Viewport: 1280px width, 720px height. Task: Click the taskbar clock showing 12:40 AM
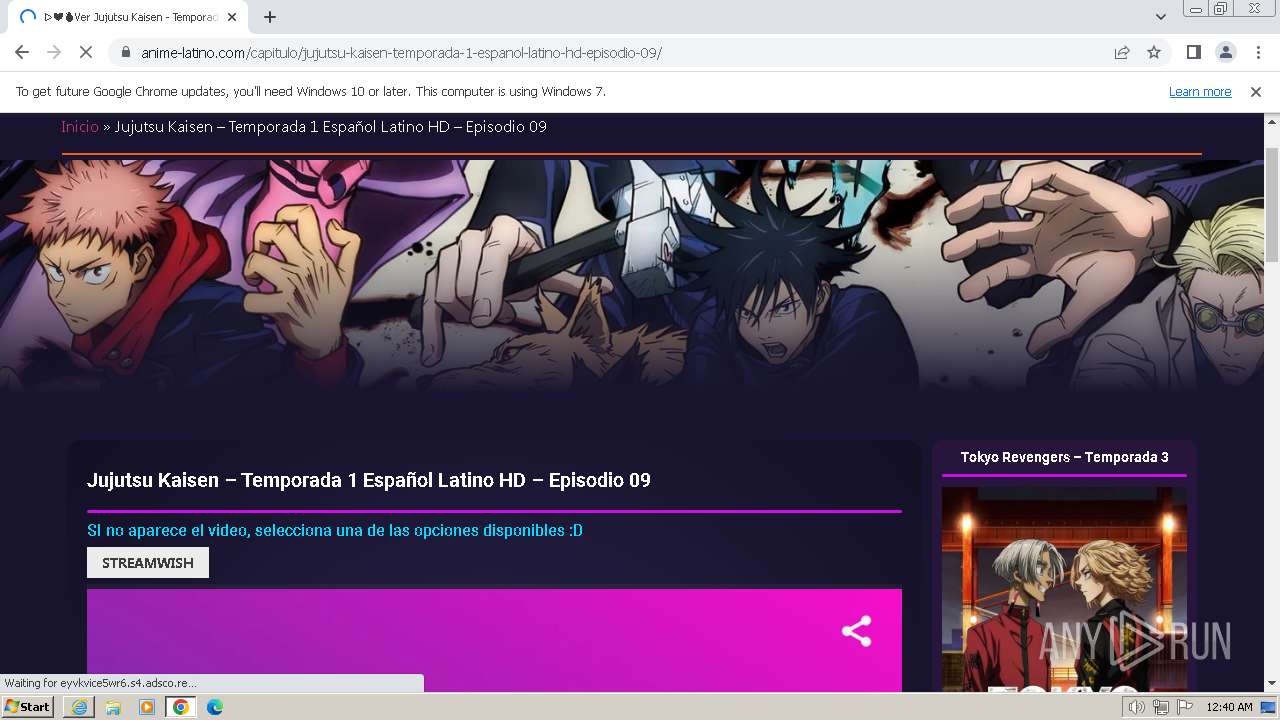click(x=1229, y=707)
